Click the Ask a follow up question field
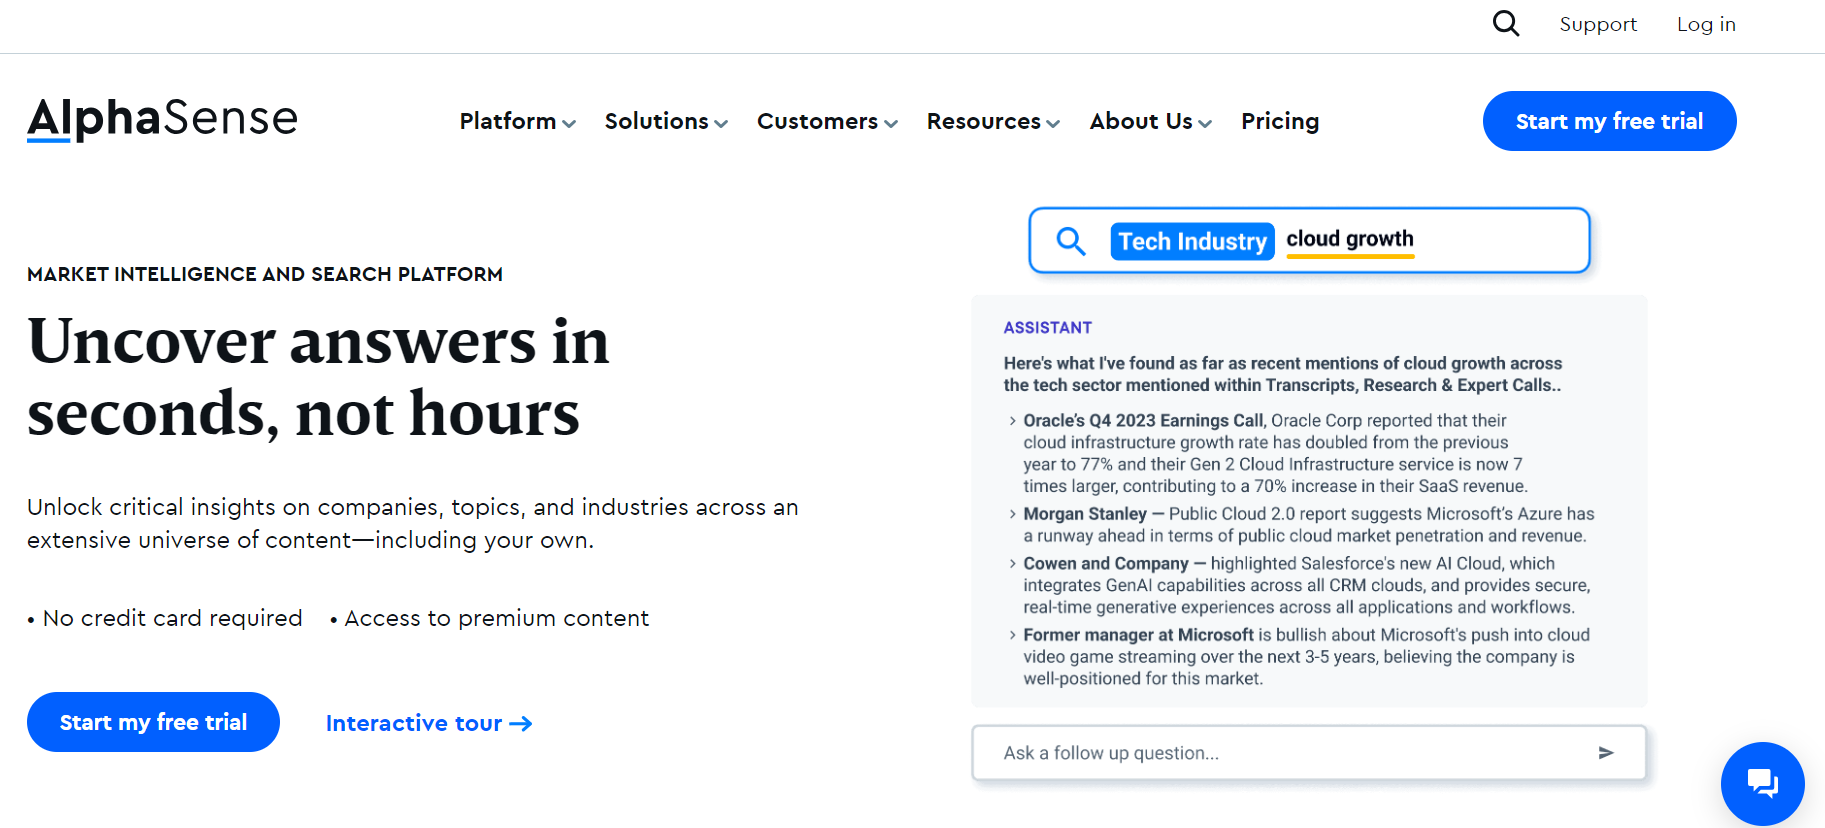Image resolution: width=1825 pixels, height=828 pixels. (x=1309, y=753)
